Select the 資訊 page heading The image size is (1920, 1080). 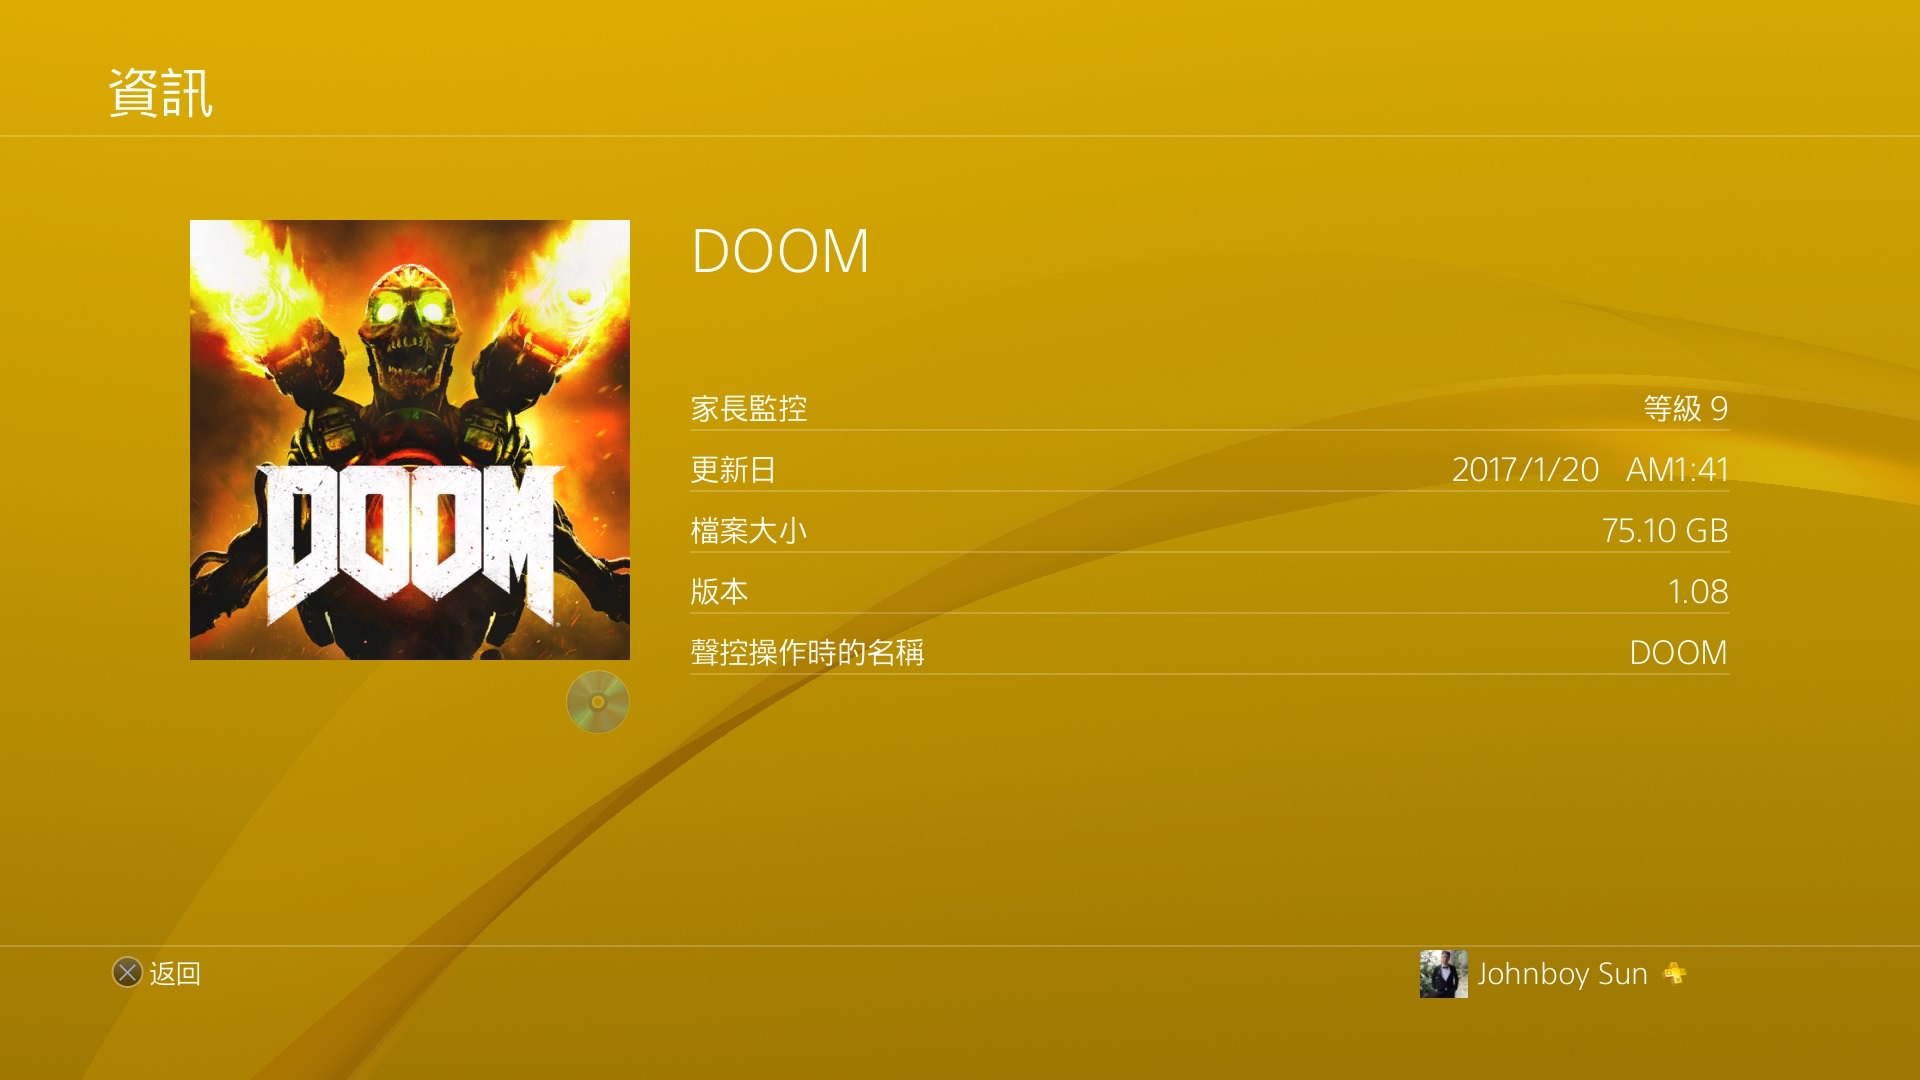[x=160, y=93]
